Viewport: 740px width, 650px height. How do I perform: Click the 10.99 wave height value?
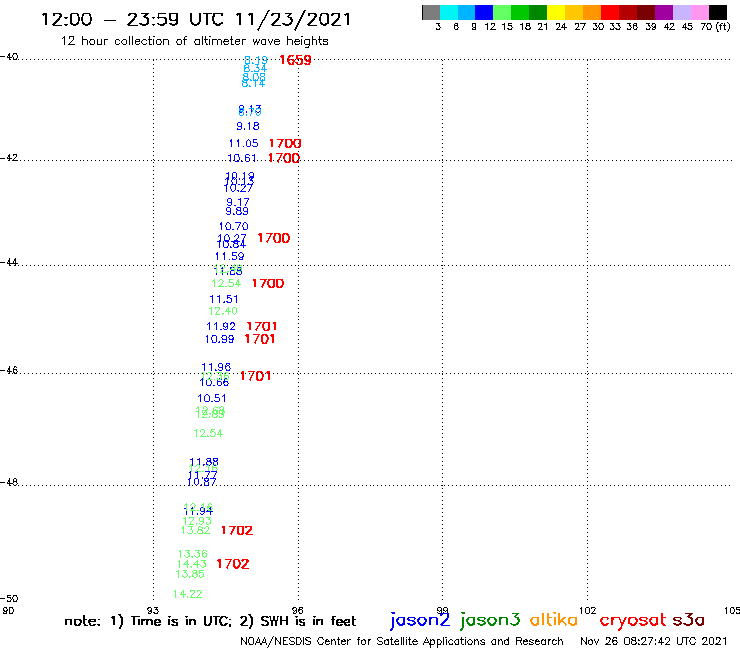219,339
